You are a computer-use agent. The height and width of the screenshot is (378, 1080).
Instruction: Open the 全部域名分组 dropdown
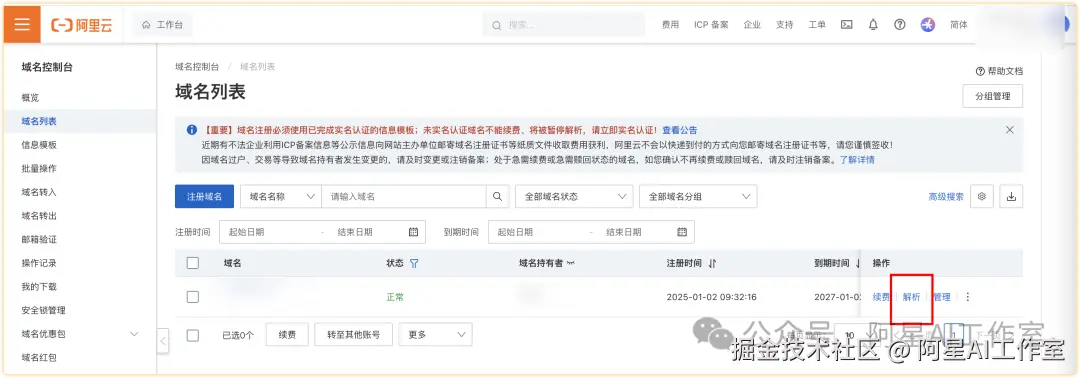click(698, 196)
